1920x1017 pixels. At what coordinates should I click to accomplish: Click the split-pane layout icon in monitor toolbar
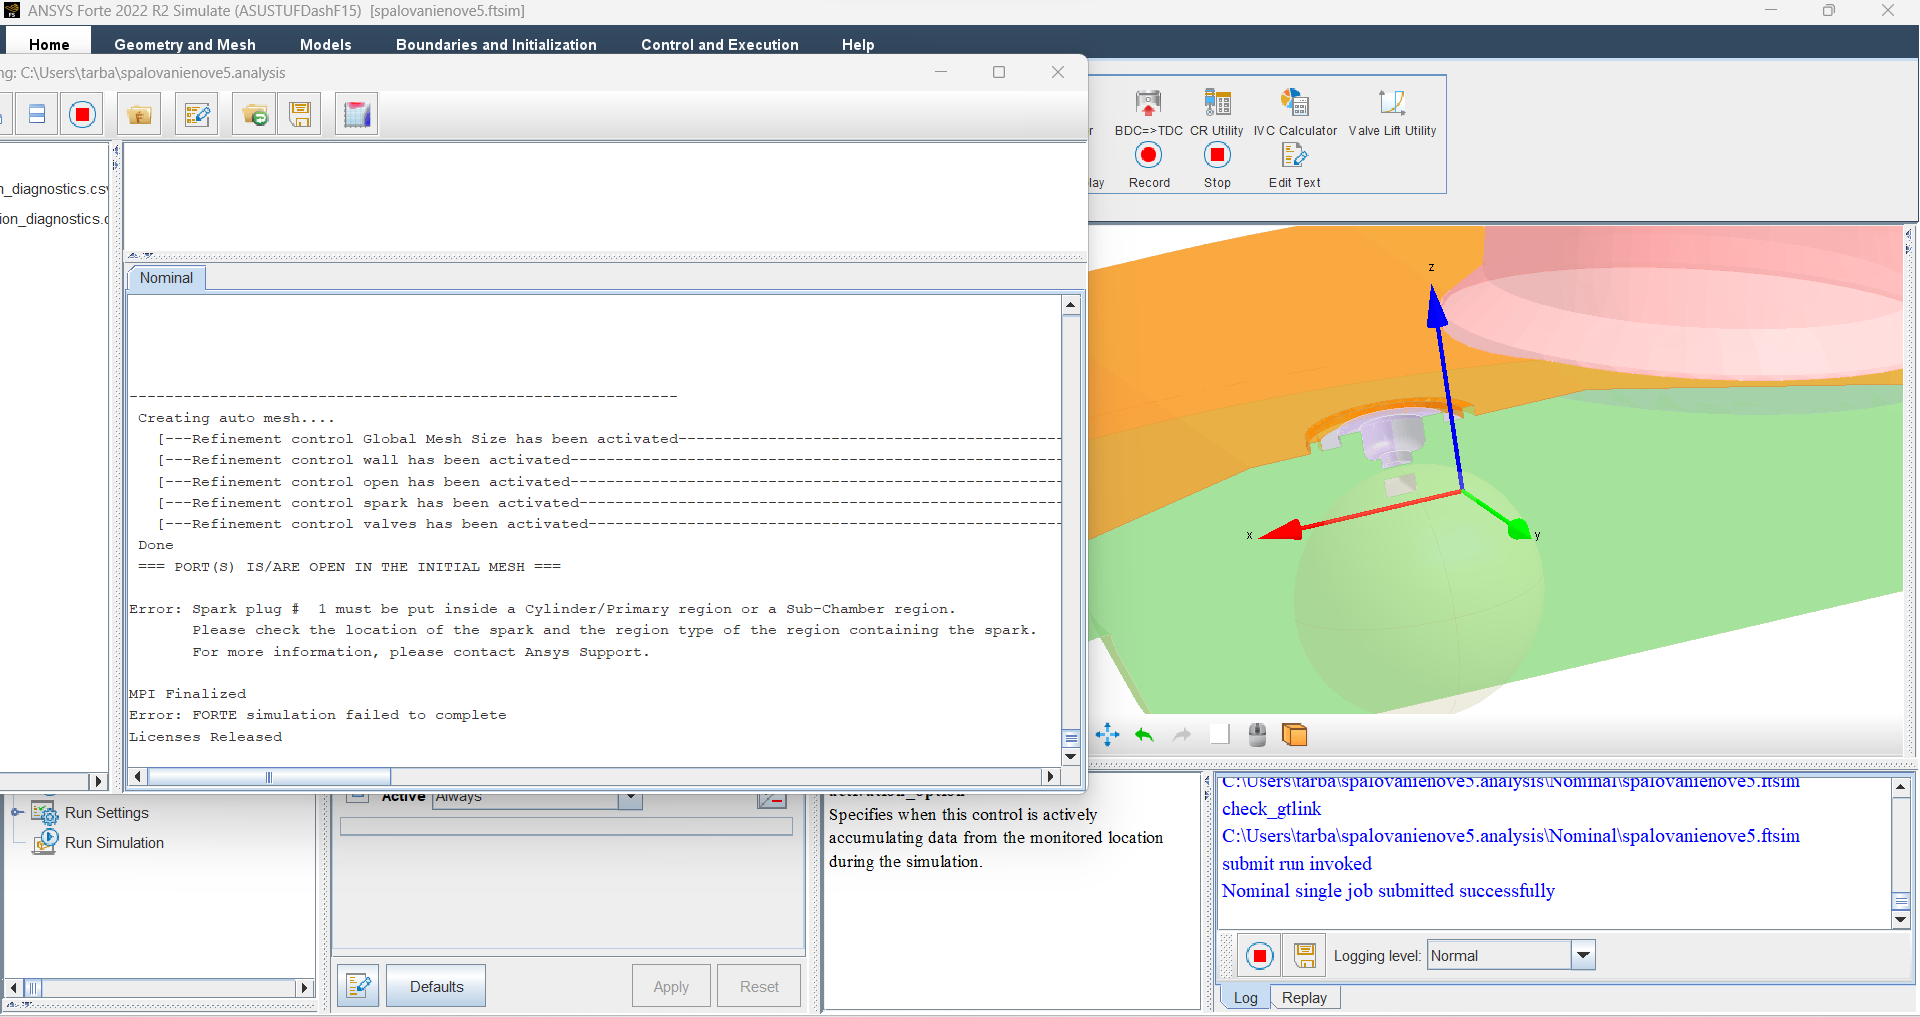click(x=37, y=115)
